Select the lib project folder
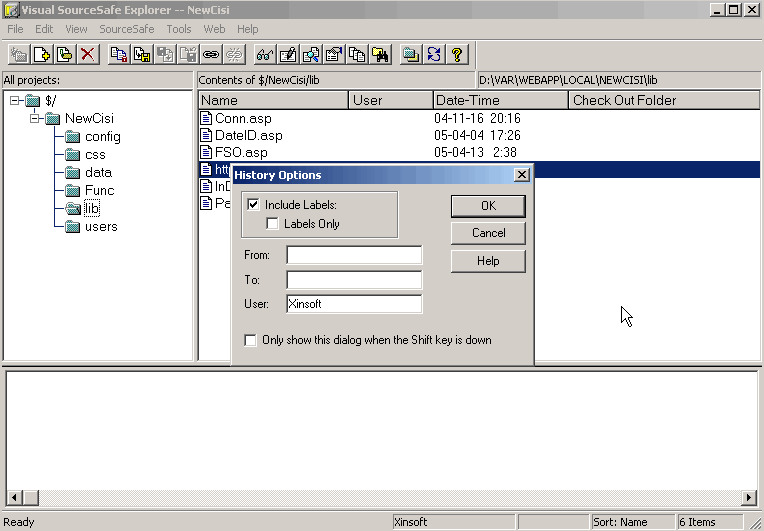This screenshot has width=764, height=531. pyautogui.click(x=92, y=209)
